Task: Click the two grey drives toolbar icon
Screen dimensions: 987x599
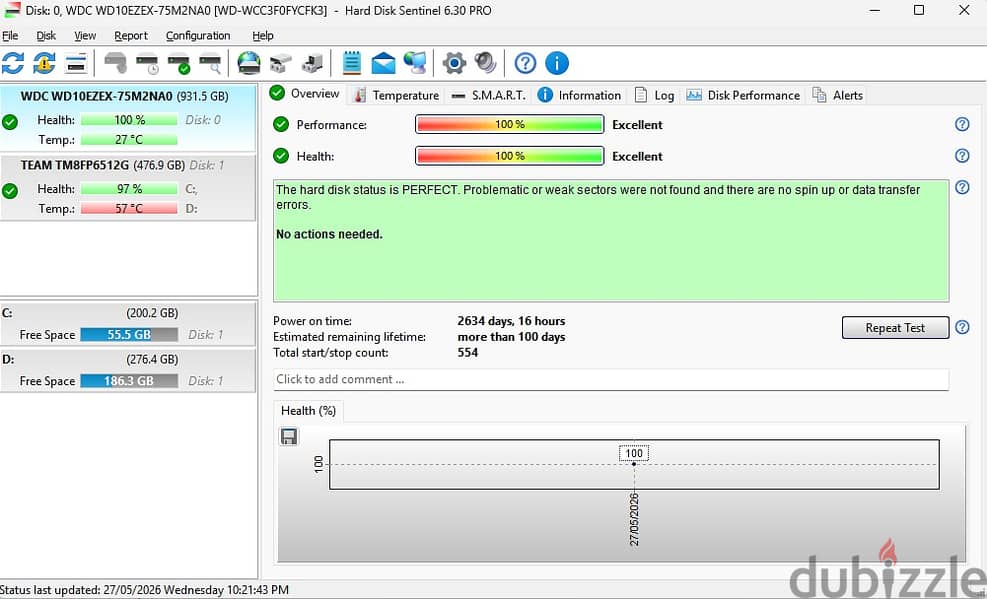Action: (281, 63)
